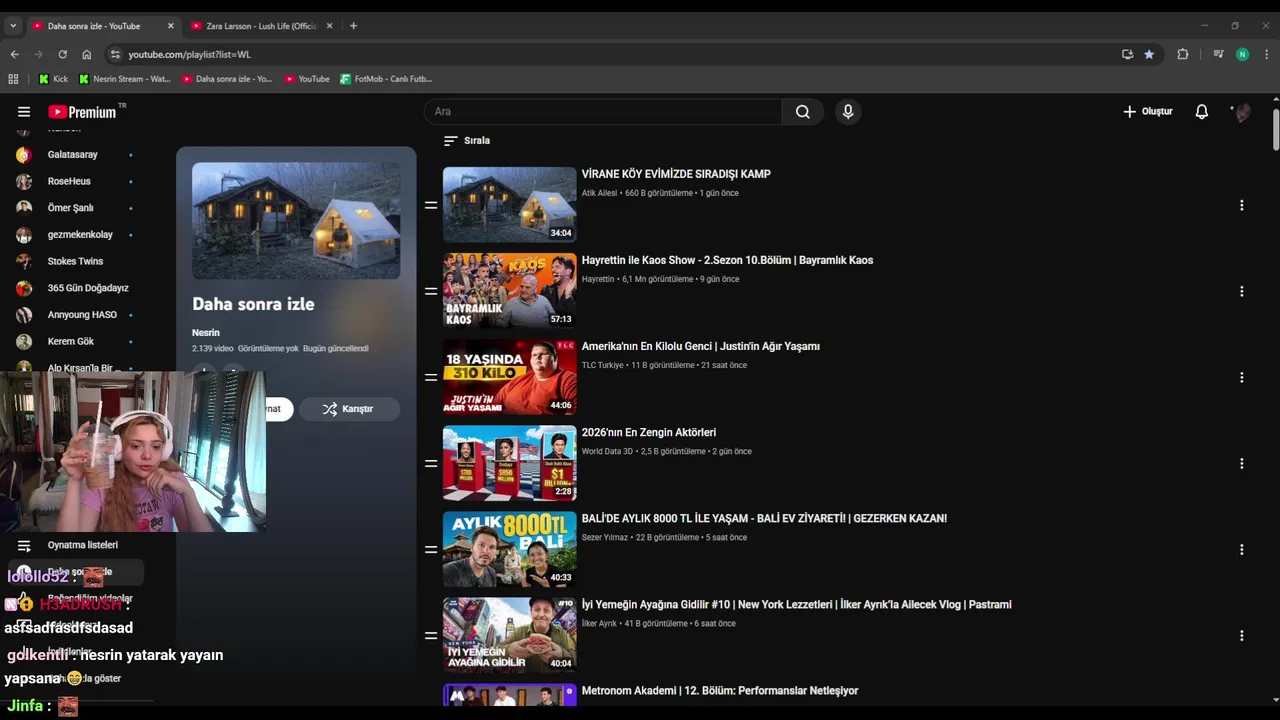Open the notifications bell
This screenshot has width=1280, height=720.
(x=1202, y=112)
